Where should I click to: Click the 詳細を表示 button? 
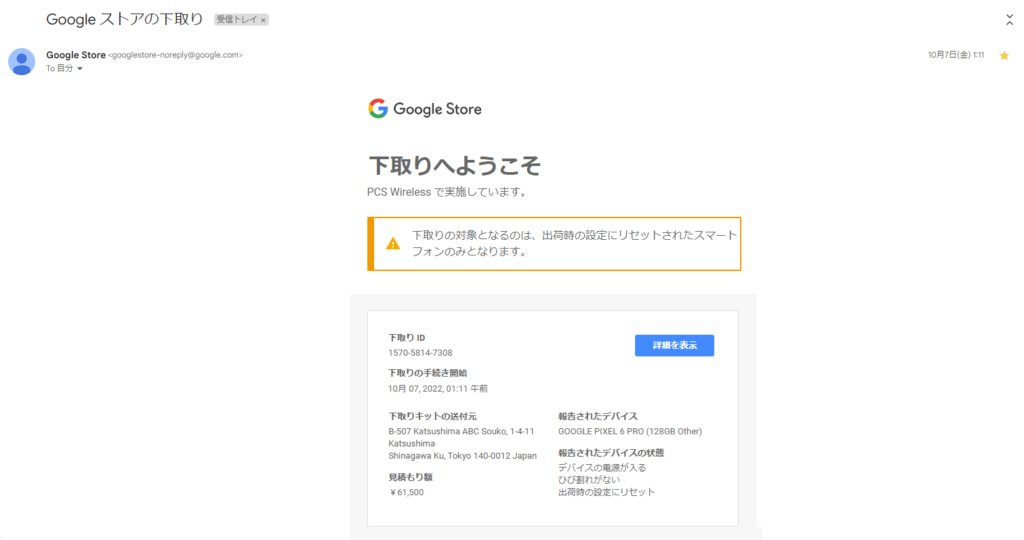(674, 345)
